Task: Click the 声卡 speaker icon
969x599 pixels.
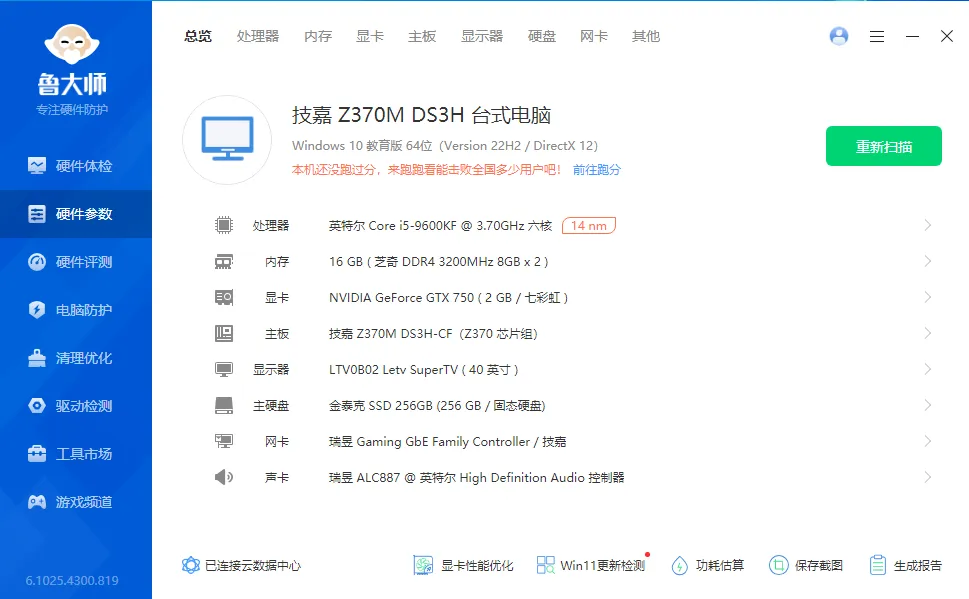Action: (x=224, y=477)
